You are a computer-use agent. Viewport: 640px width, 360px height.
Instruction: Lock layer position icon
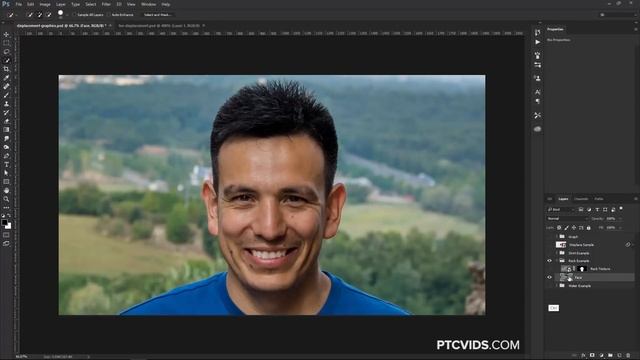click(574, 228)
